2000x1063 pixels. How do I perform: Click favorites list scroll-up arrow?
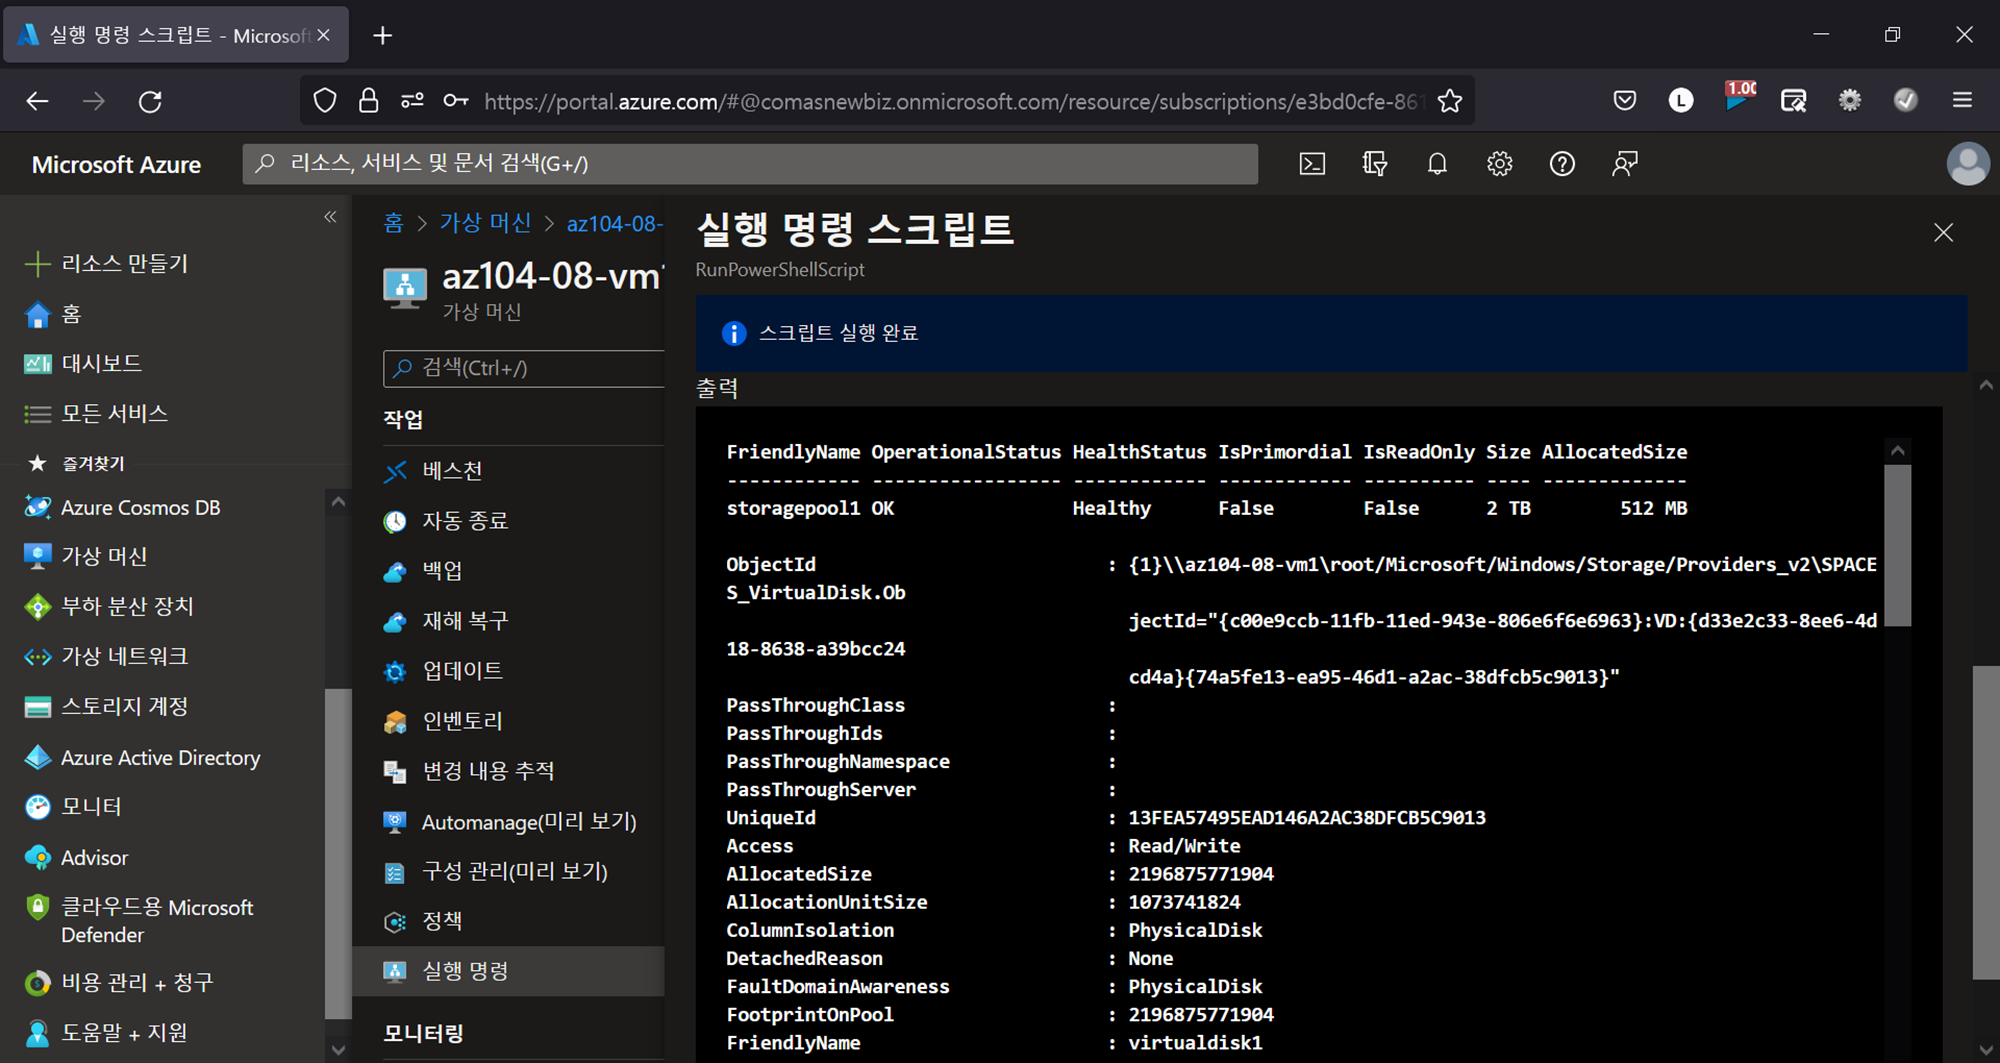(x=338, y=502)
